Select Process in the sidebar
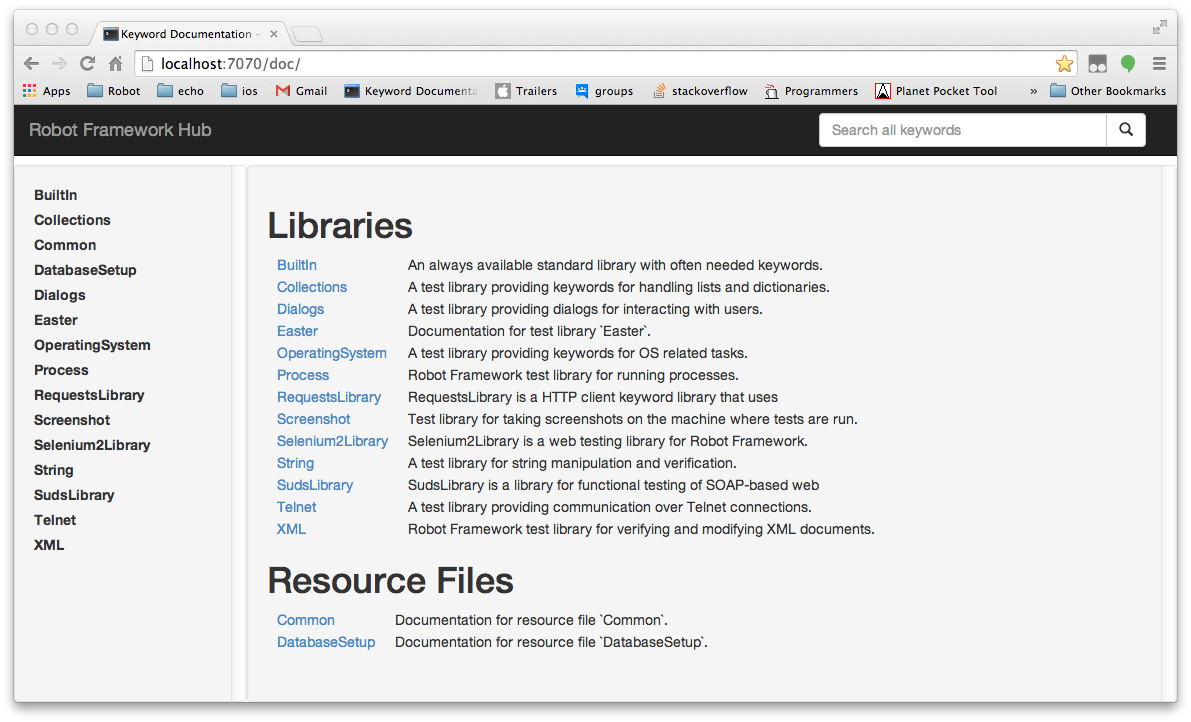1191x722 pixels. [x=61, y=370]
